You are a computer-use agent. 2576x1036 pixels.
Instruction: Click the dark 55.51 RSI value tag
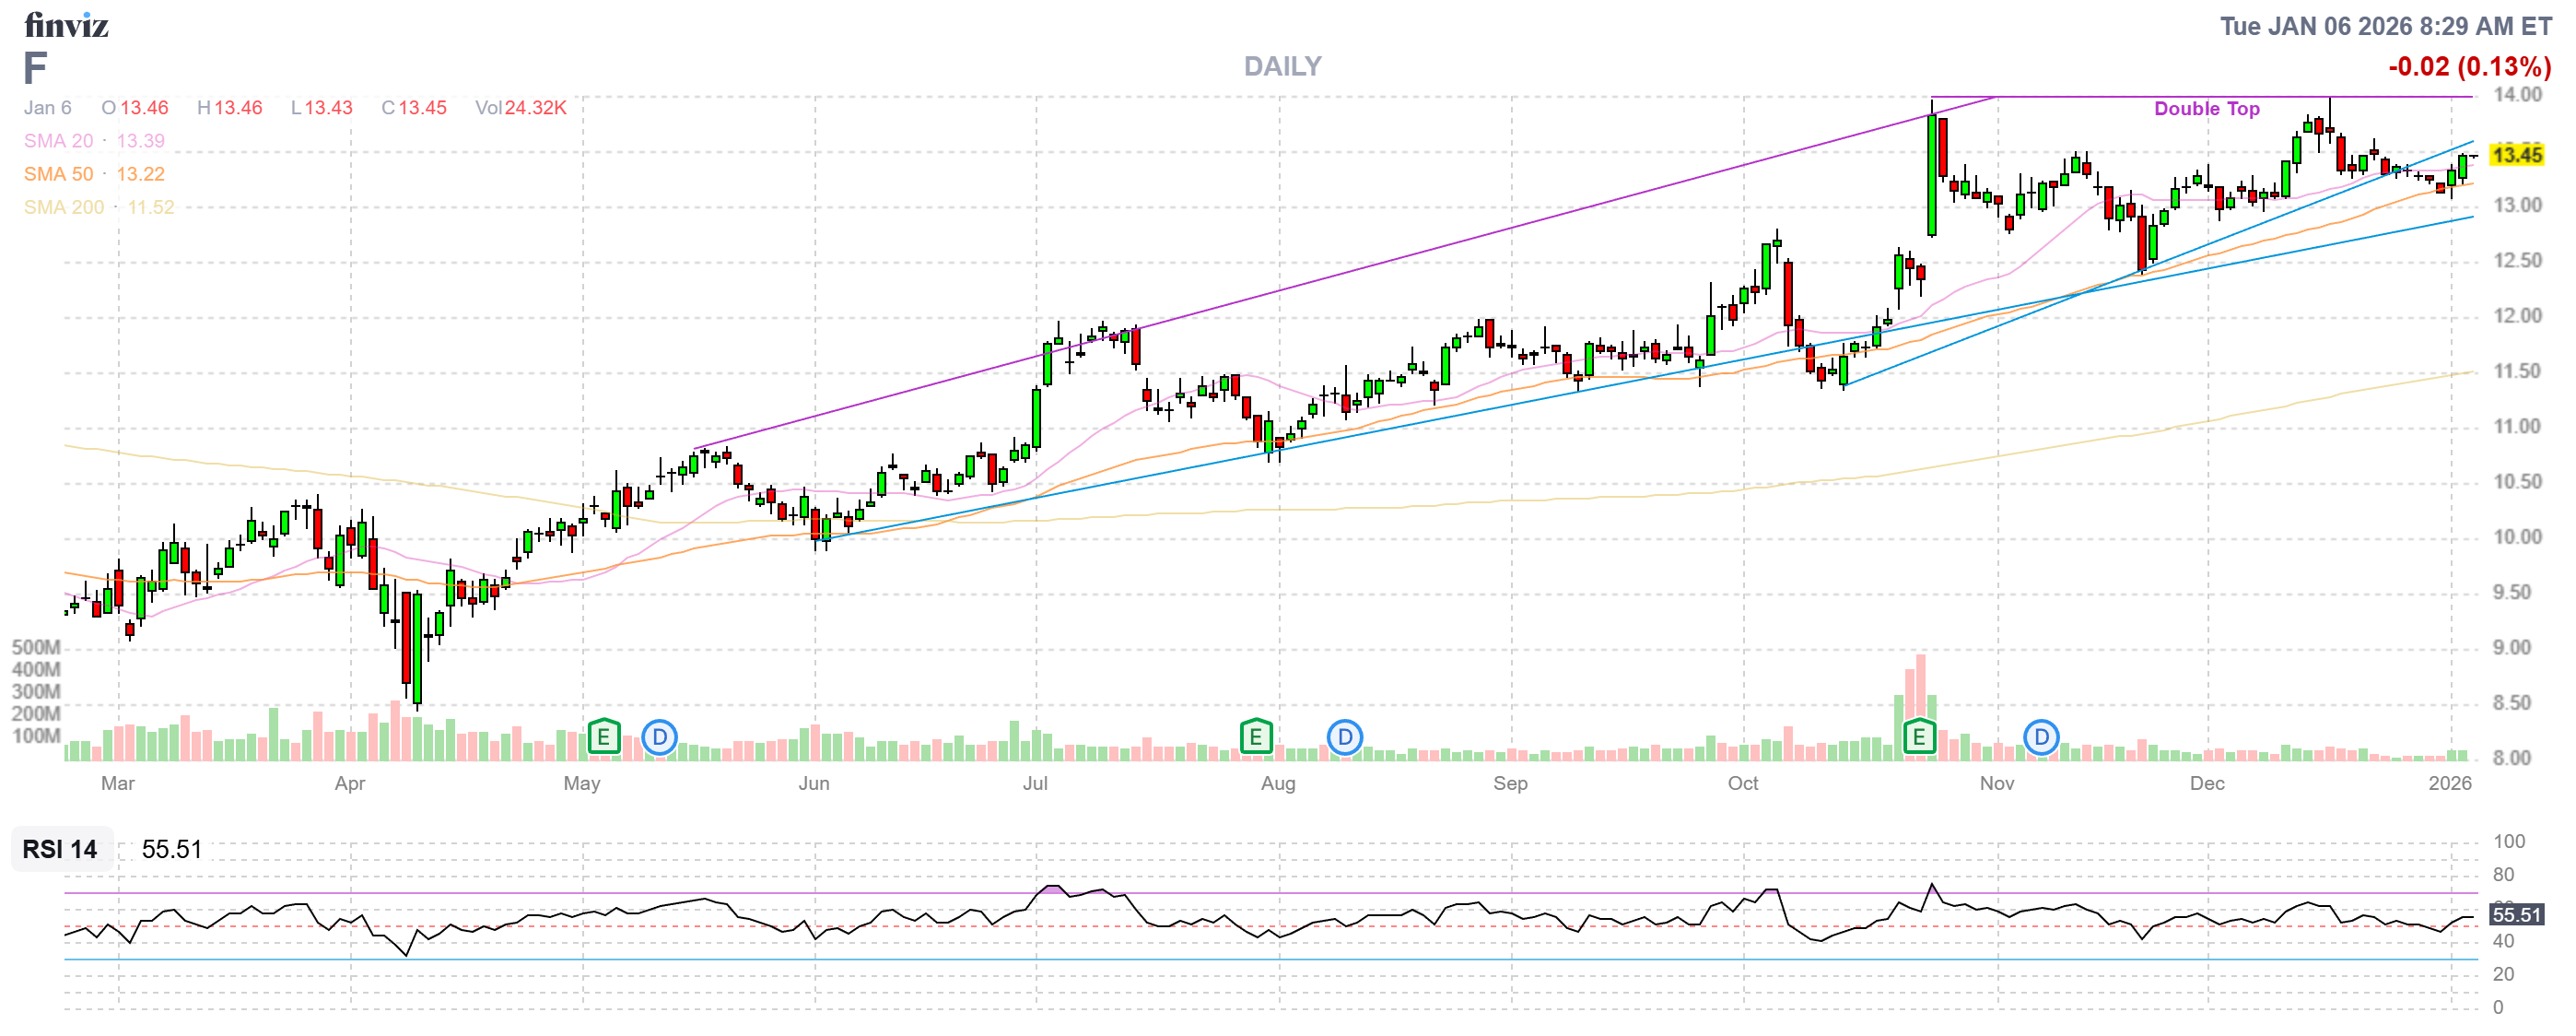point(2516,915)
